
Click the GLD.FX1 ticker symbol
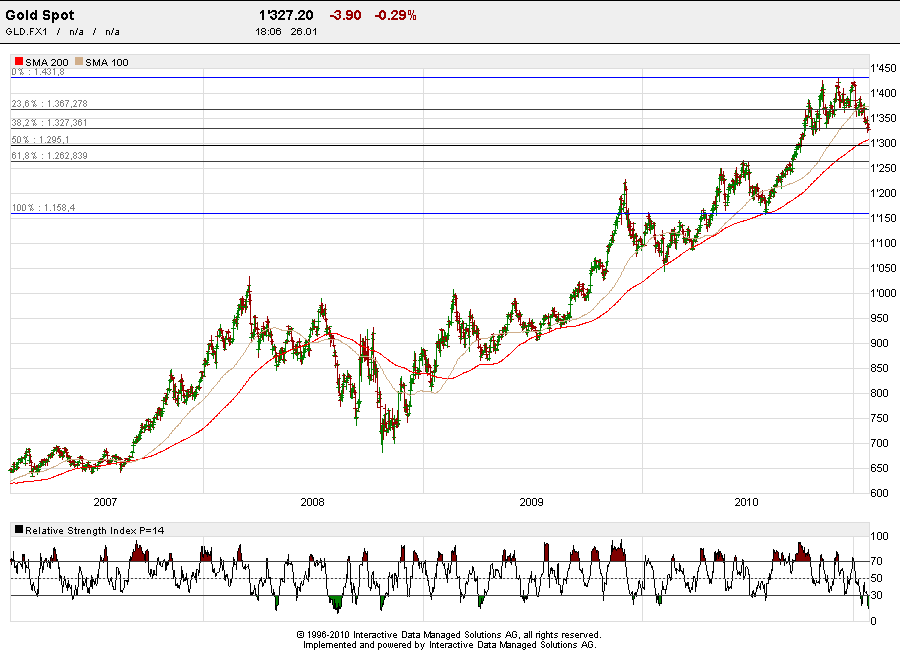pos(25,31)
